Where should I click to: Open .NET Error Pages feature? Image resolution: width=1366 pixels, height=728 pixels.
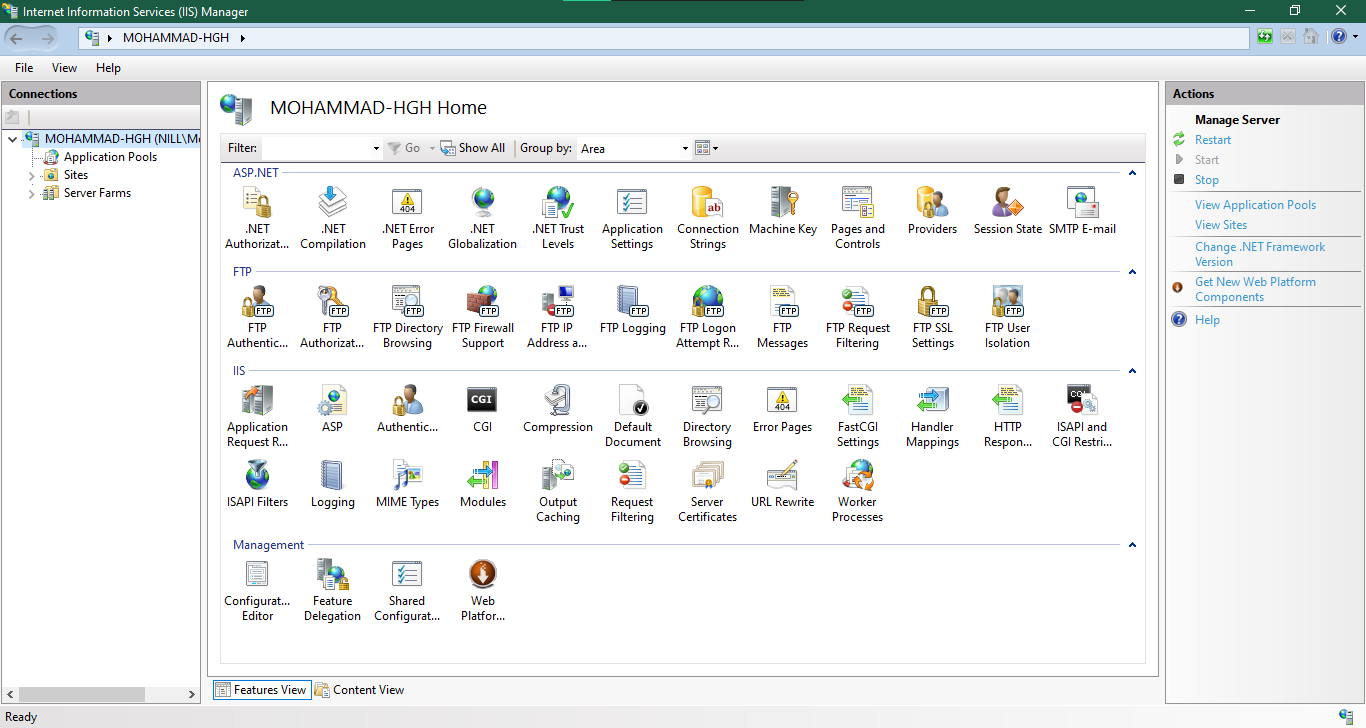(408, 218)
